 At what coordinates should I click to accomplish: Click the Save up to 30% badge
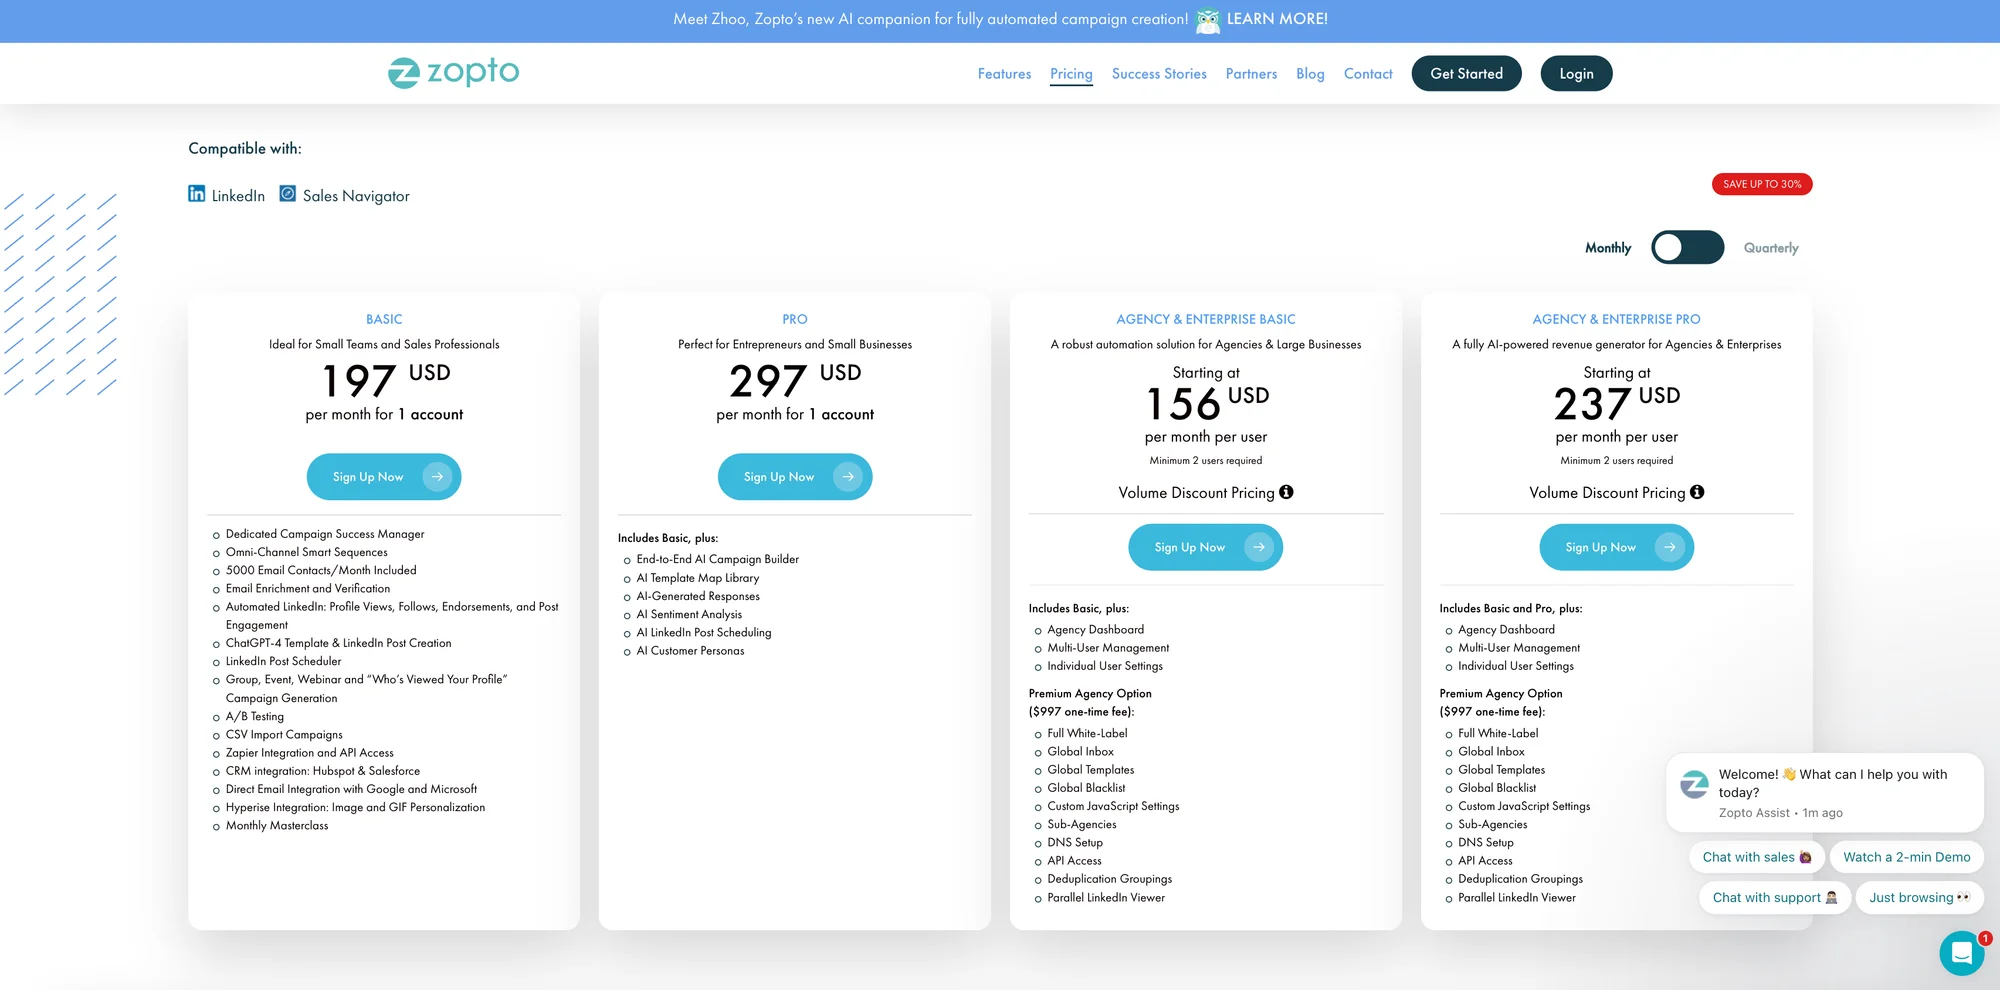[x=1762, y=184]
